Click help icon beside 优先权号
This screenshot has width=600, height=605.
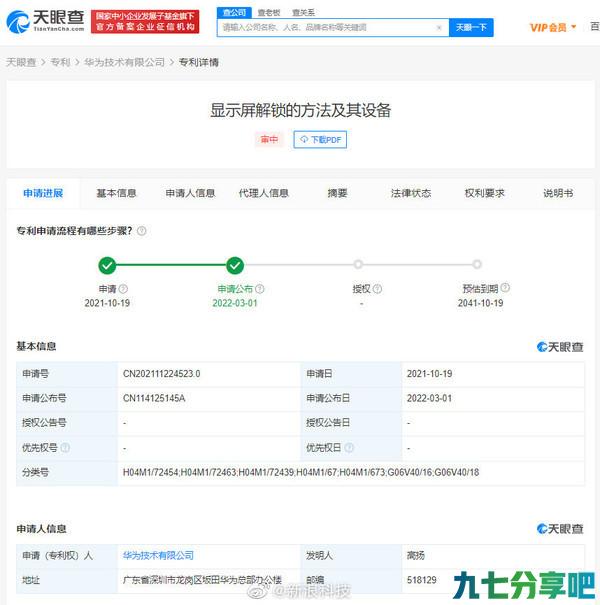[x=65, y=448]
